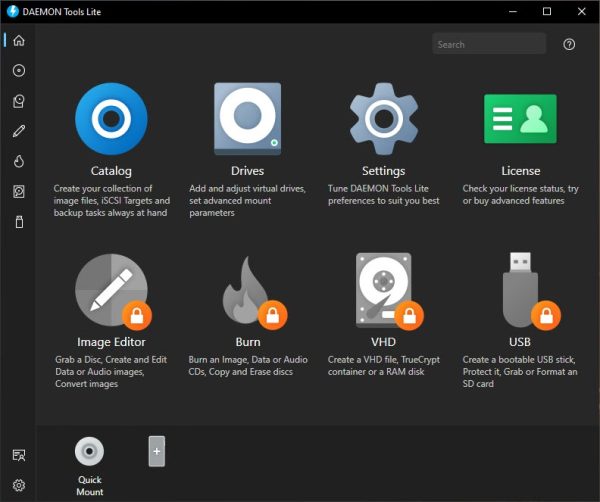600x502 pixels.
Task: Click orange lock badge on VHD
Action: click(x=409, y=316)
